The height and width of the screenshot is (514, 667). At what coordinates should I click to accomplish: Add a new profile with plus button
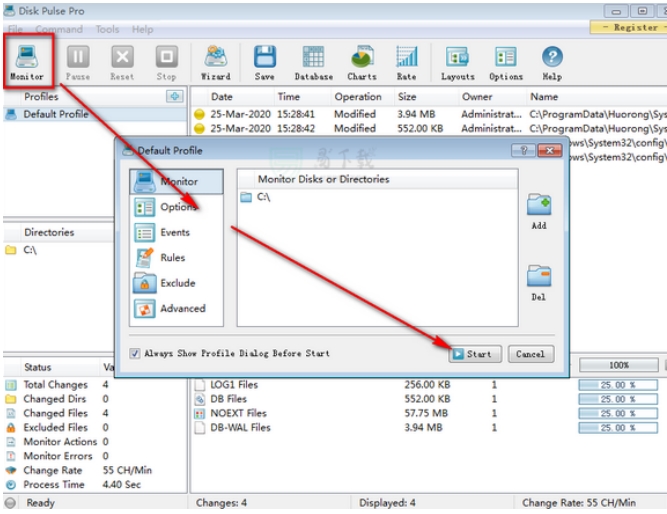tap(174, 97)
